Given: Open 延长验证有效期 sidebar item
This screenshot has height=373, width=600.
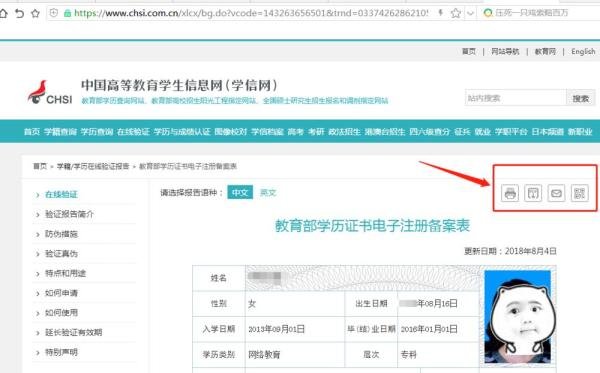Looking at the screenshot, I should click(73, 332).
